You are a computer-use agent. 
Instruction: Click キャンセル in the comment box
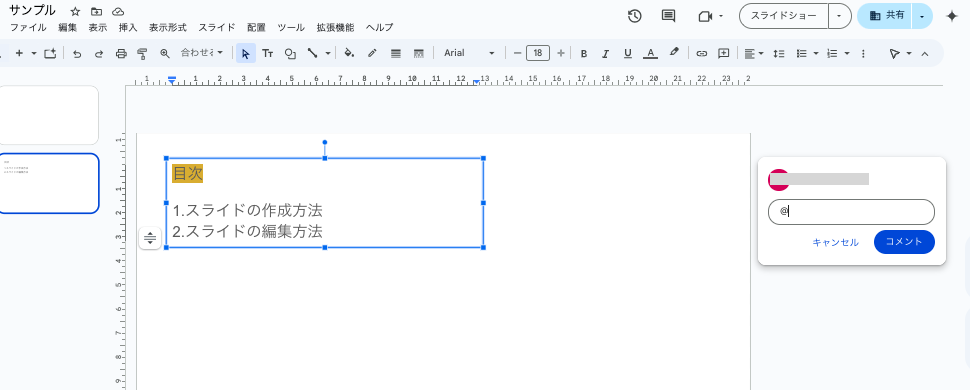[x=835, y=242]
